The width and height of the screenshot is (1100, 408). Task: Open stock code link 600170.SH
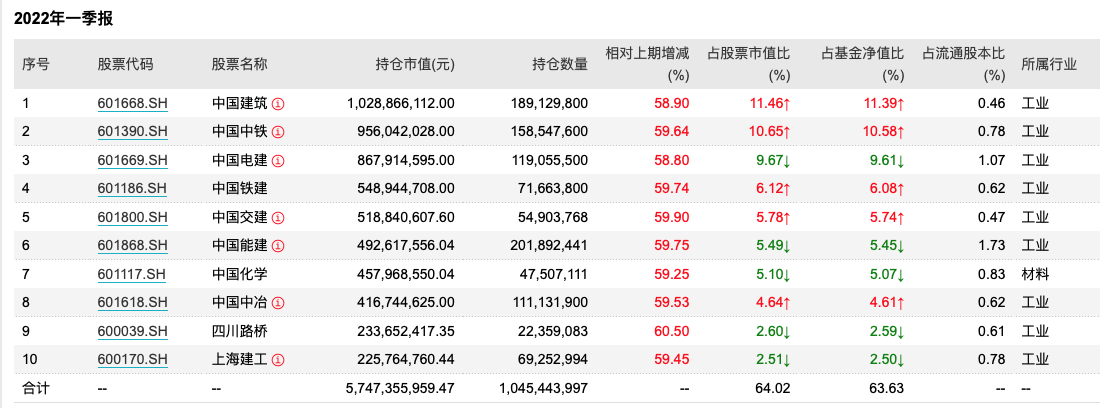[132, 359]
